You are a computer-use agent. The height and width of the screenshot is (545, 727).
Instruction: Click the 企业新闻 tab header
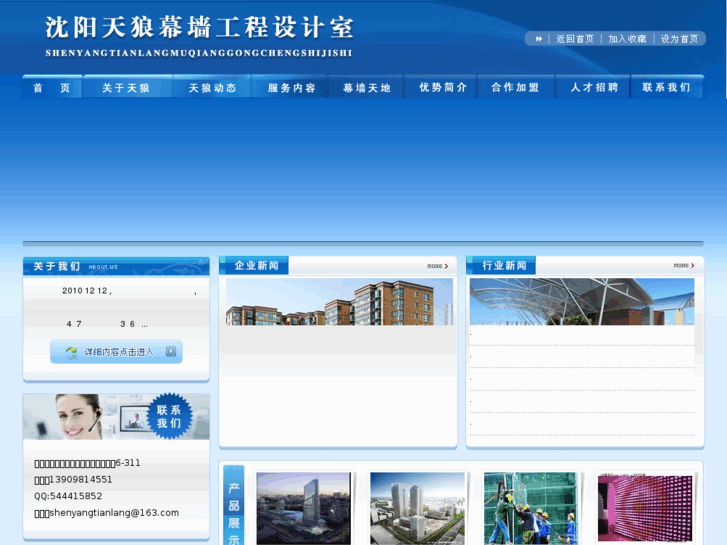point(254,265)
